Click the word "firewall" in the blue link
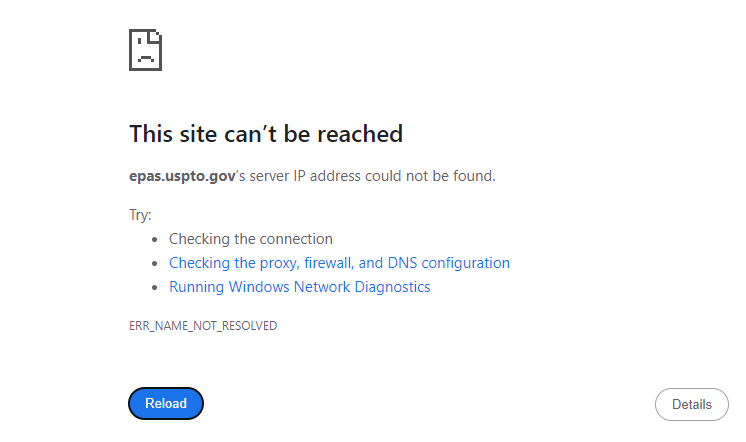 coord(329,263)
